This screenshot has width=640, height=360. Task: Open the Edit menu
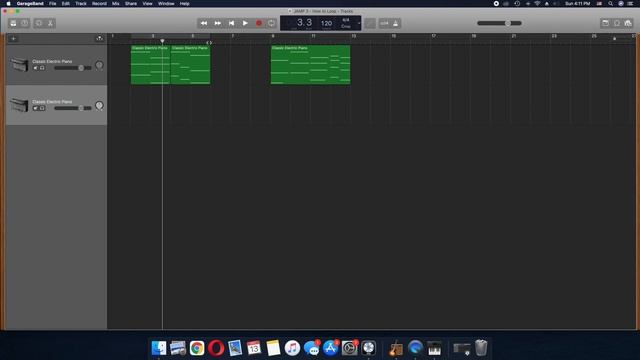pos(65,3)
